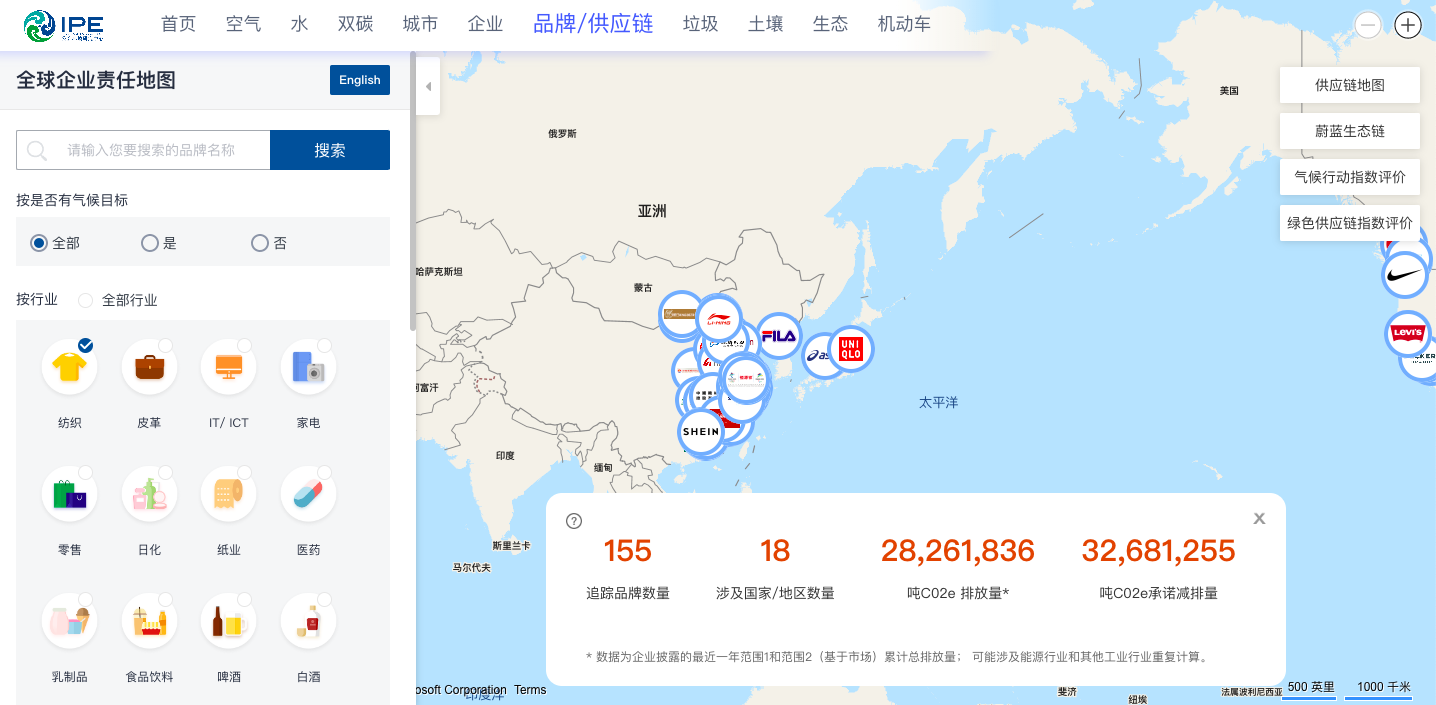Select the 纺织 textile industry icon
Image resolution: width=1436 pixels, height=705 pixels.
tap(69, 367)
